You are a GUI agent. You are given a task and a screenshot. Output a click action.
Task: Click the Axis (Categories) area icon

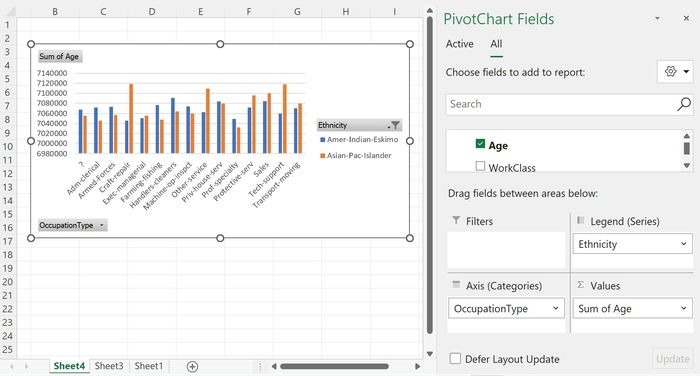(456, 285)
